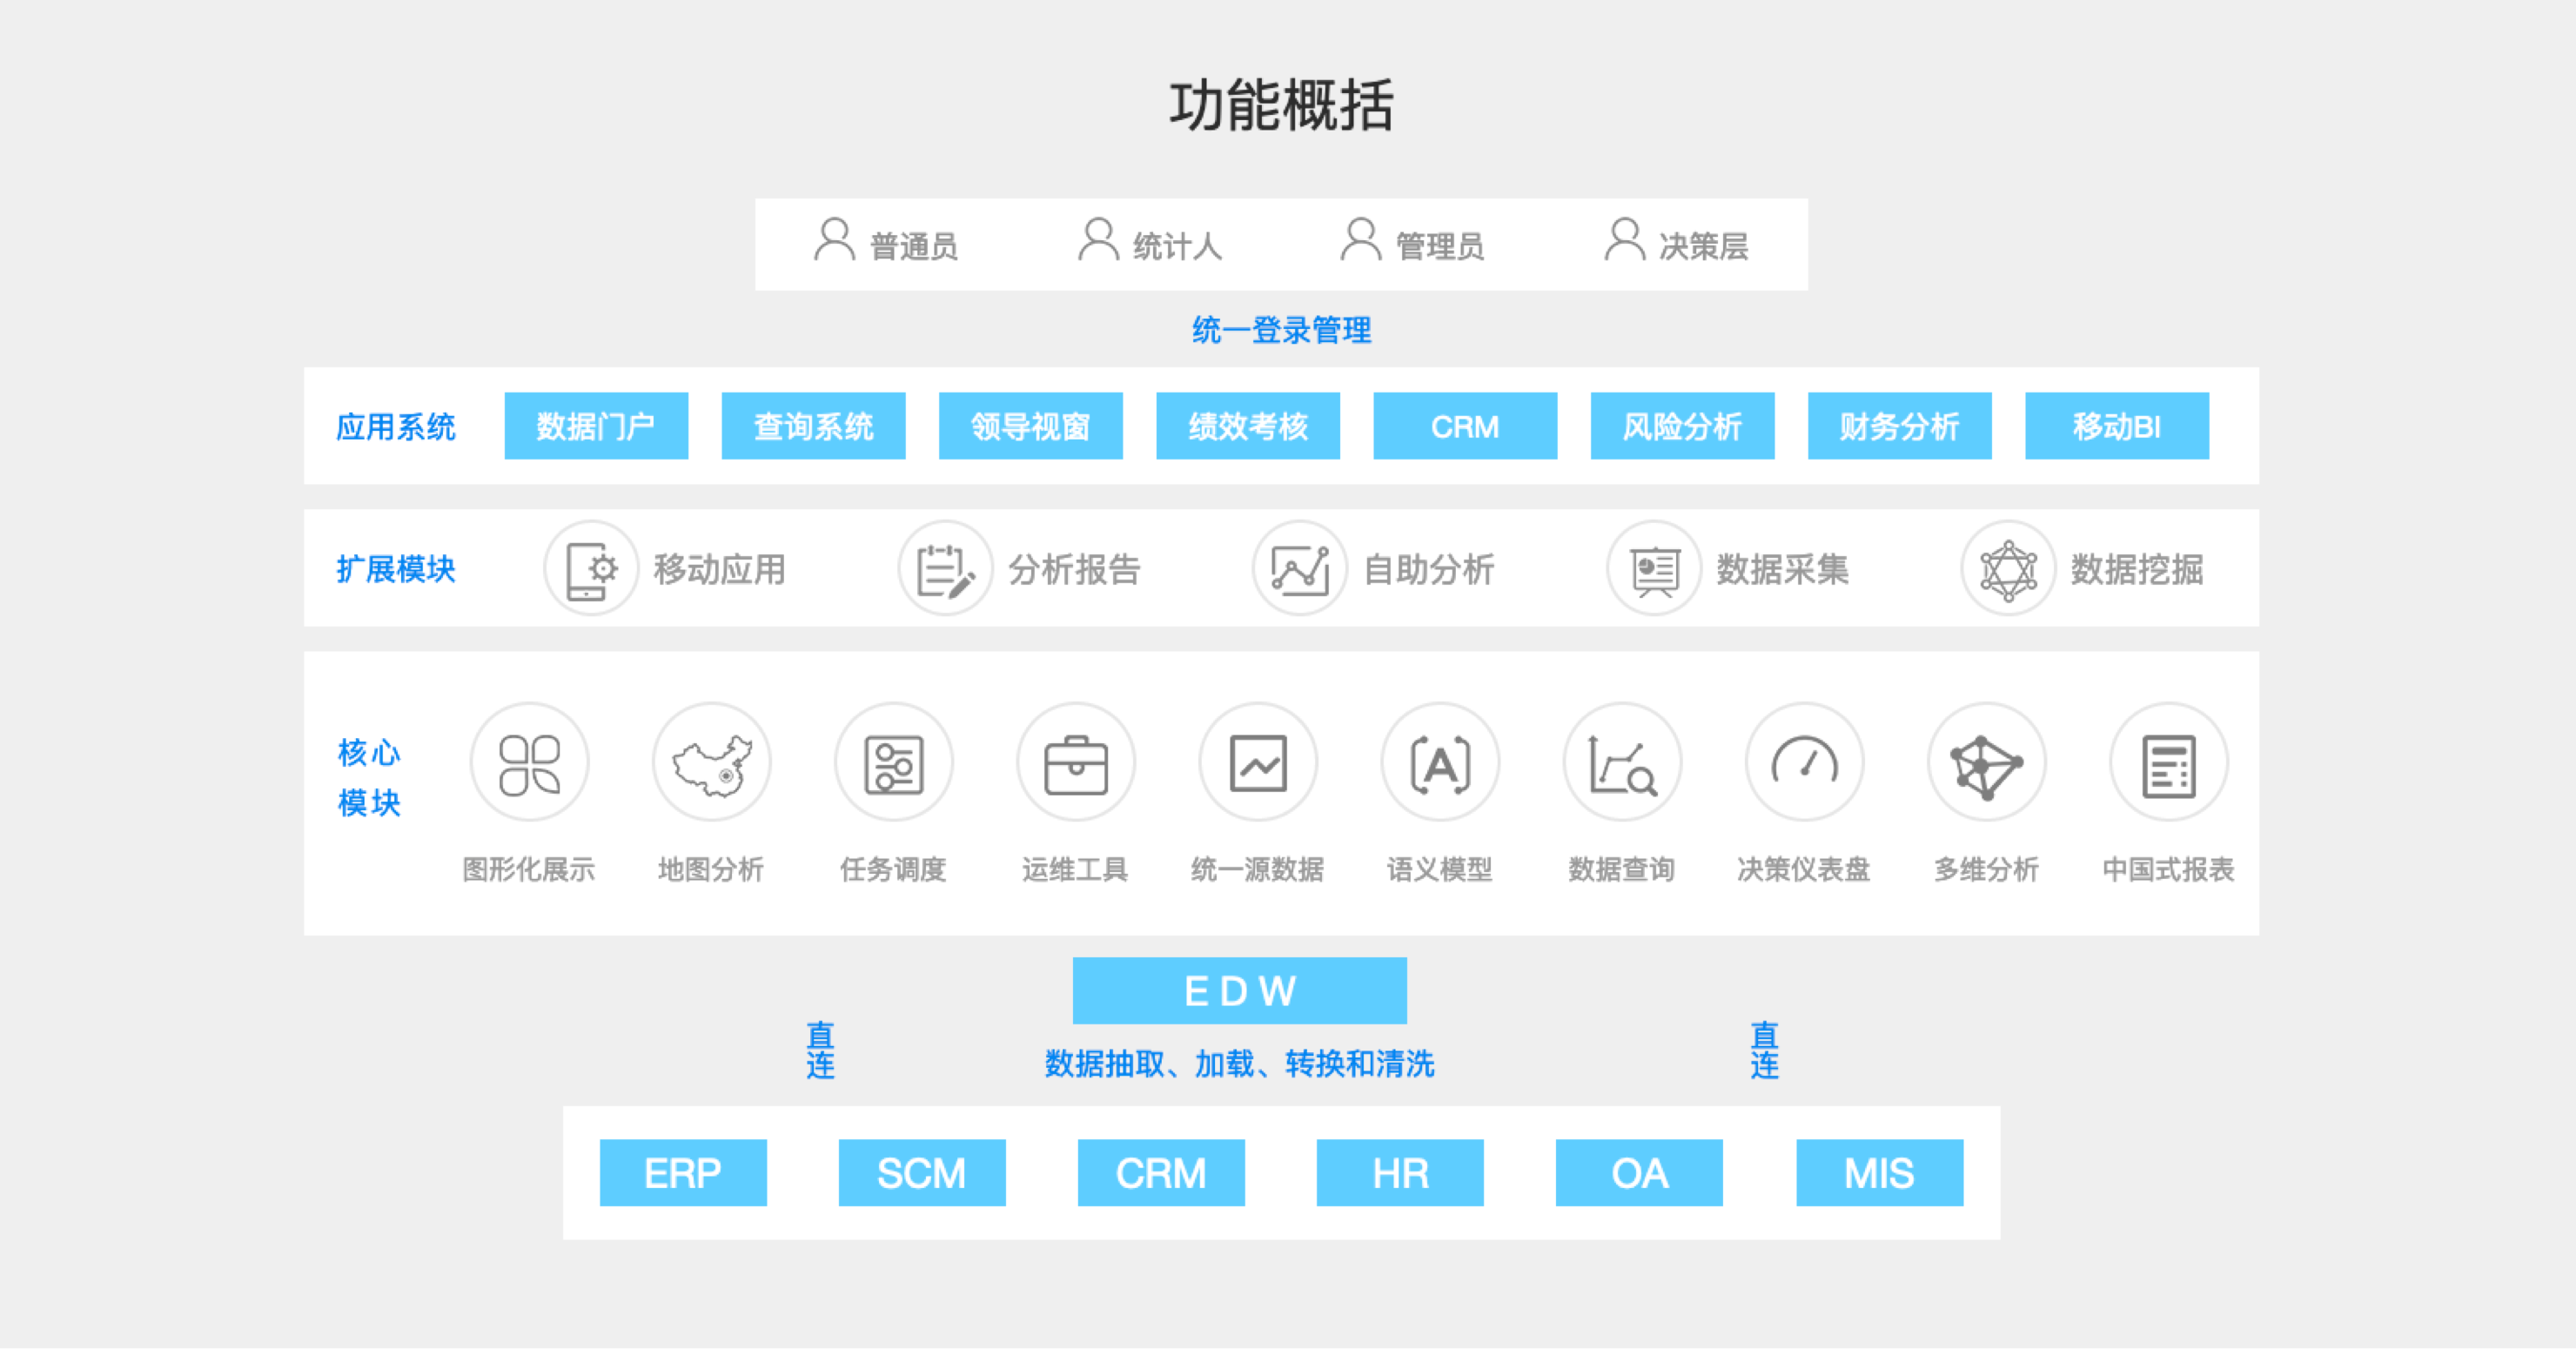Click the 应用系统 row label
Screen dimensions: 2576x1349
click(395, 427)
